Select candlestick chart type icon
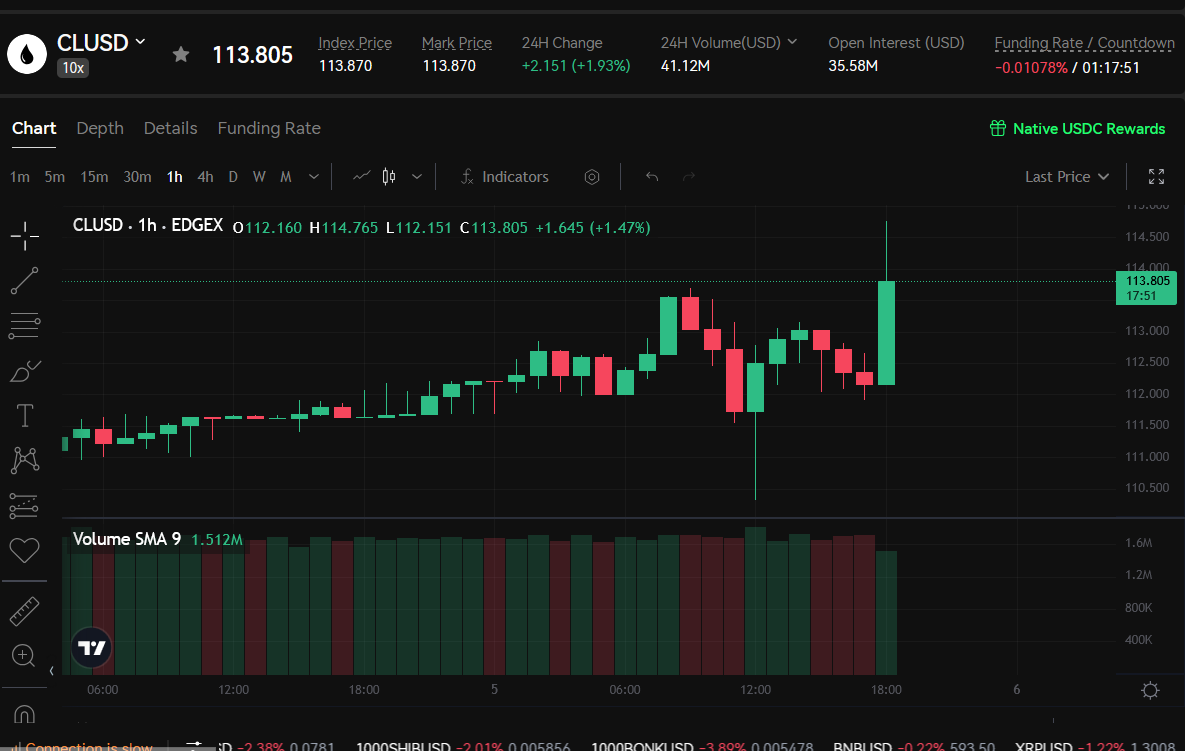Image resolution: width=1185 pixels, height=751 pixels. pyautogui.click(x=388, y=176)
